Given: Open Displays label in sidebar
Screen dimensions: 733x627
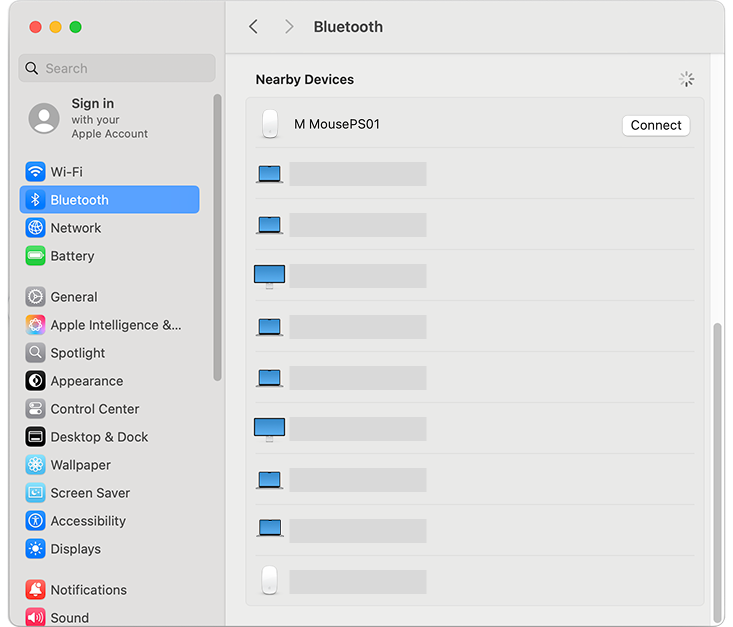Looking at the screenshot, I should coord(76,549).
